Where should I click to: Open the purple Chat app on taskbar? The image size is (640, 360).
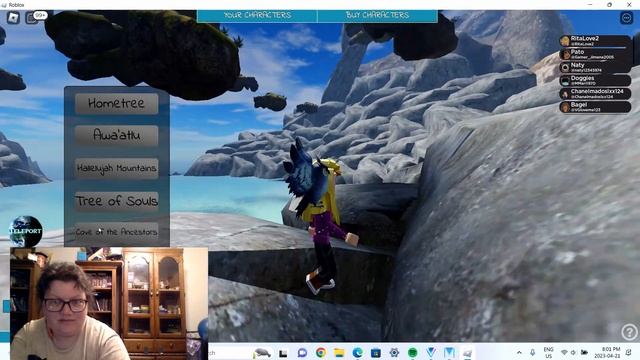[x=302, y=353]
